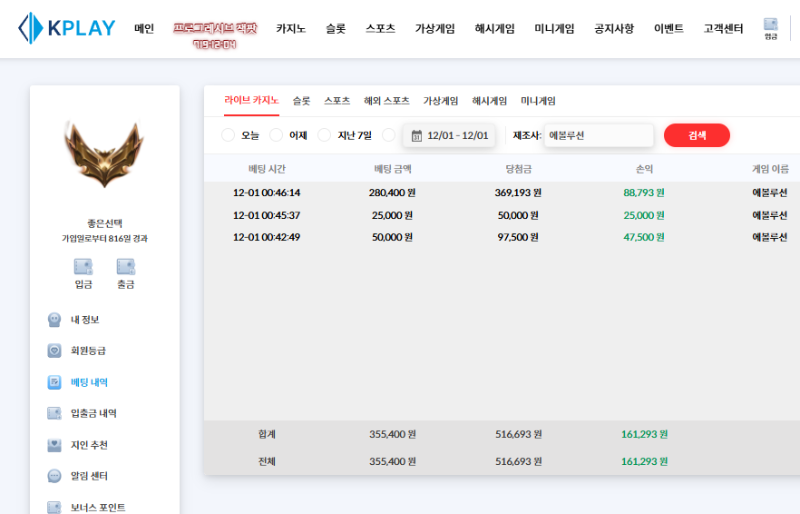The height and width of the screenshot is (514, 800).
Task: Open 가상게임 in top navigation
Action: click(435, 28)
